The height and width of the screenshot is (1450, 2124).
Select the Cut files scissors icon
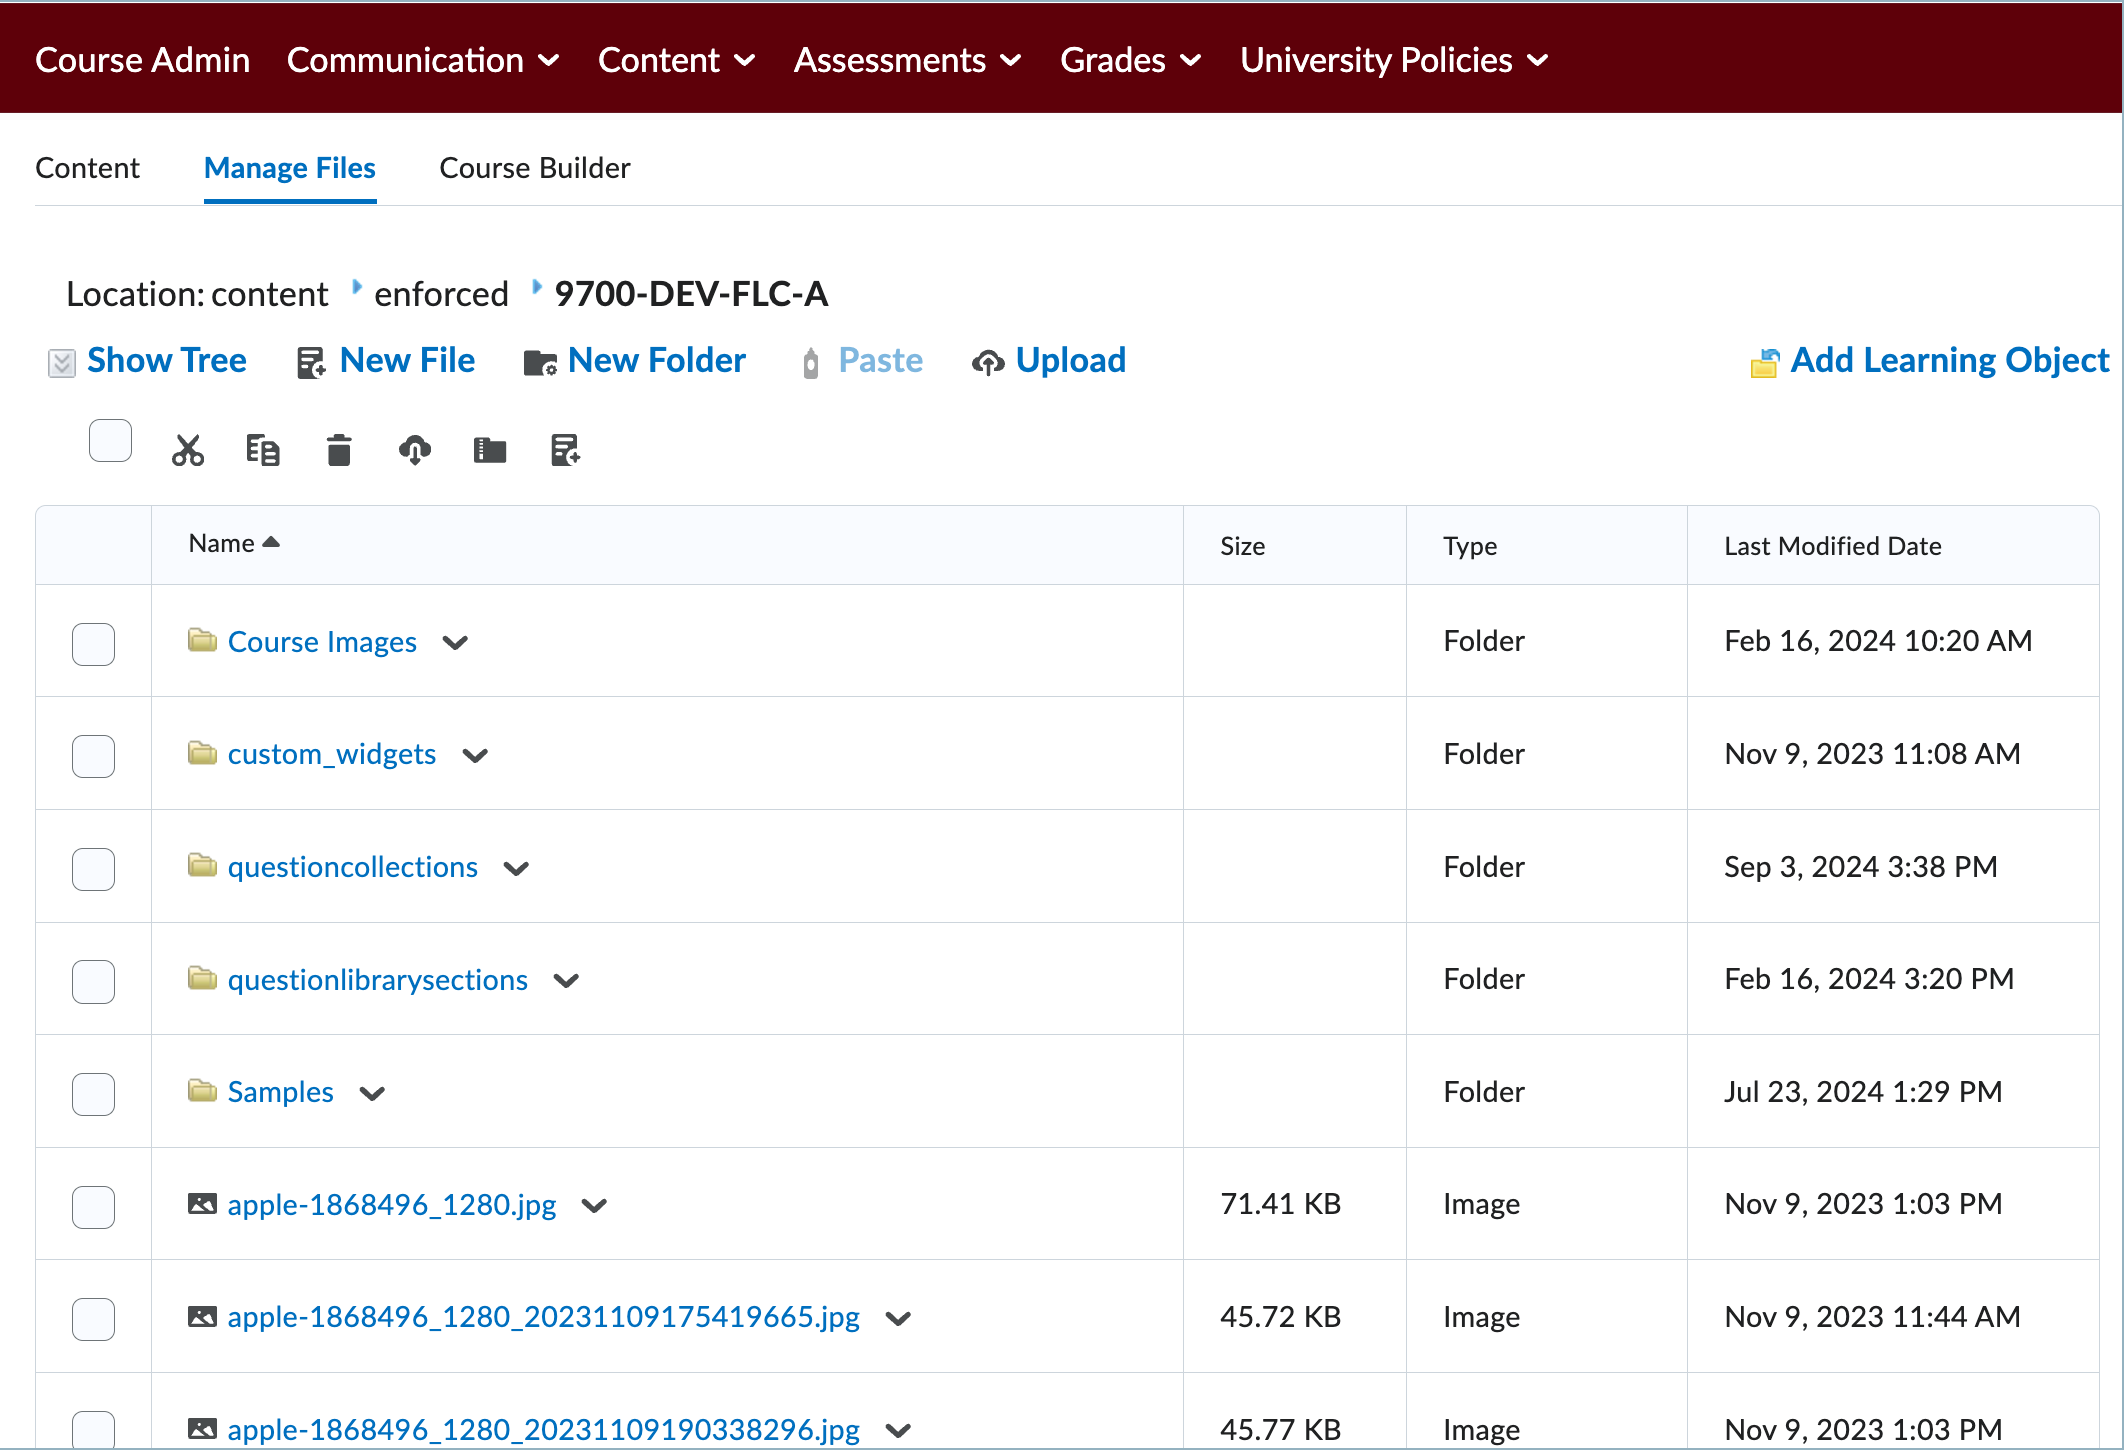click(x=188, y=450)
